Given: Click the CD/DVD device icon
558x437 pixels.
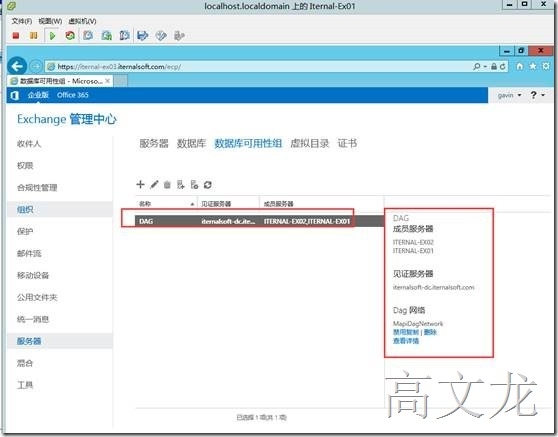Looking at the screenshot, I should (161, 36).
